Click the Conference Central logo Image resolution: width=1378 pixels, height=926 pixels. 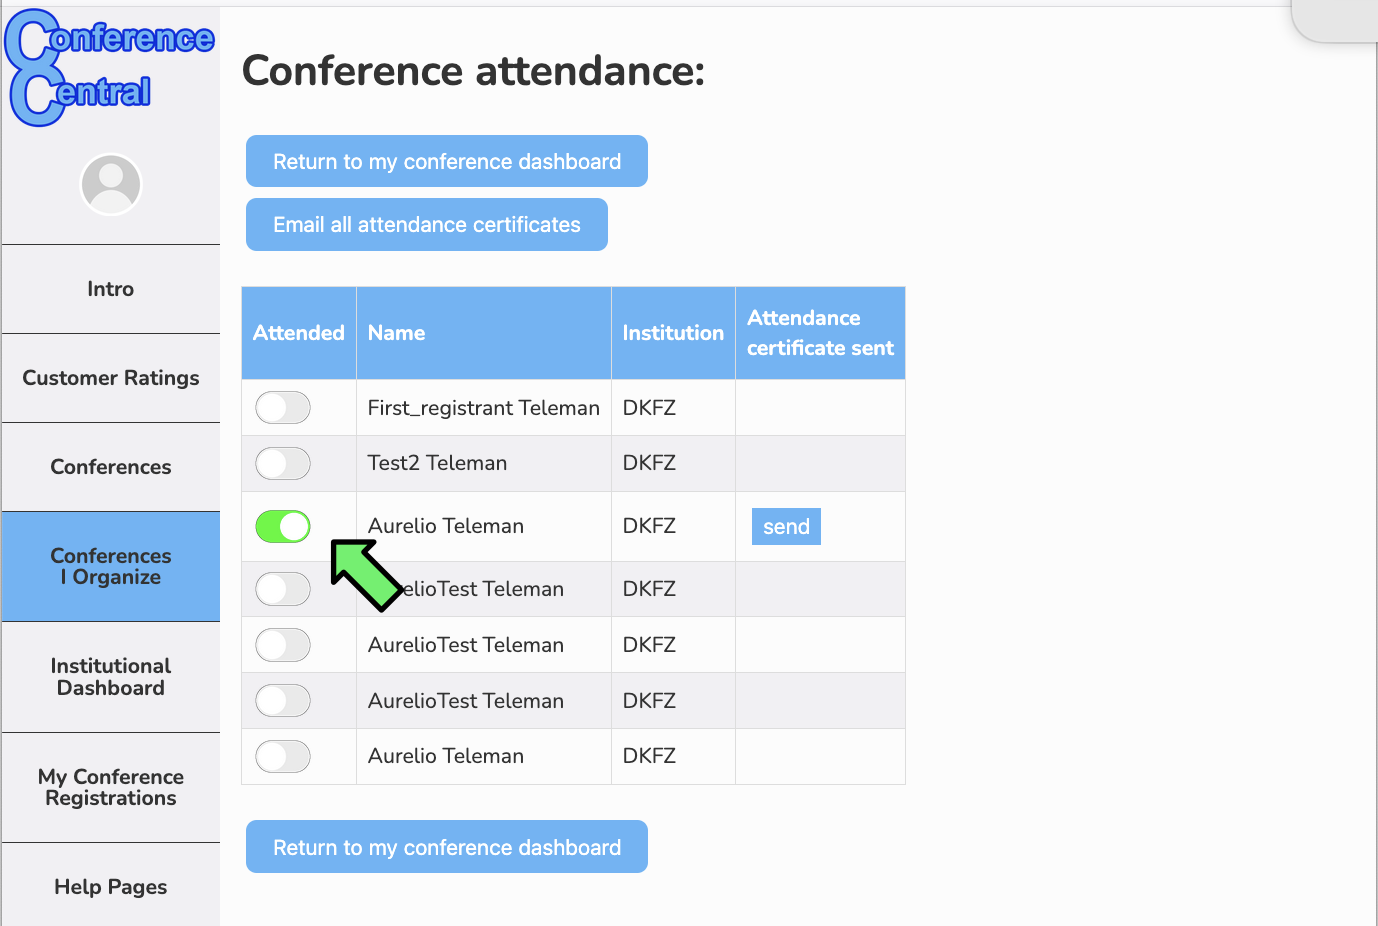[108, 68]
